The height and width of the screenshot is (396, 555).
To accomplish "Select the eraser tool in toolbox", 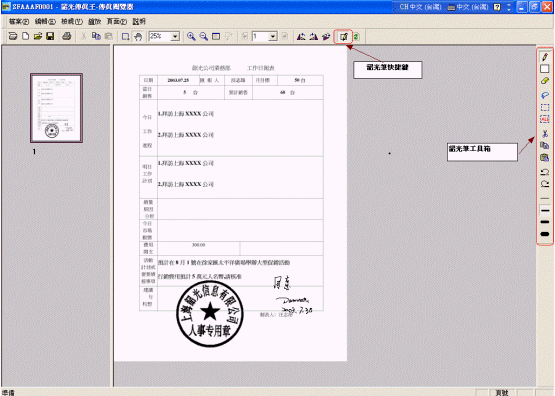I will tap(545, 81).
